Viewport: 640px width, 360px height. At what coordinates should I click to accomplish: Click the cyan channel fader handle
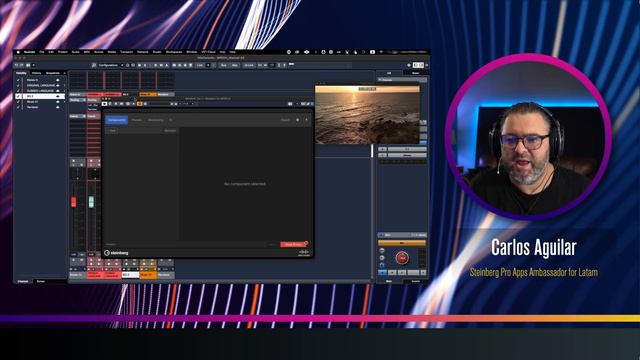point(91,202)
